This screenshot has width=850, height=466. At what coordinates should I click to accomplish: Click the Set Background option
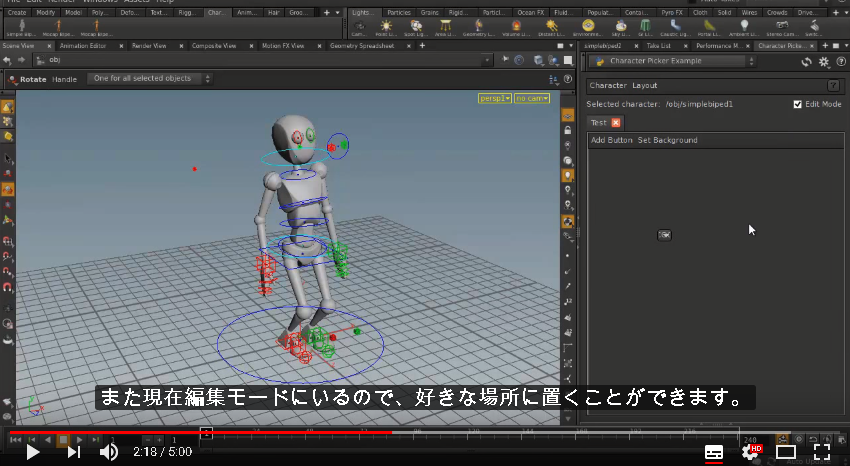(667, 140)
